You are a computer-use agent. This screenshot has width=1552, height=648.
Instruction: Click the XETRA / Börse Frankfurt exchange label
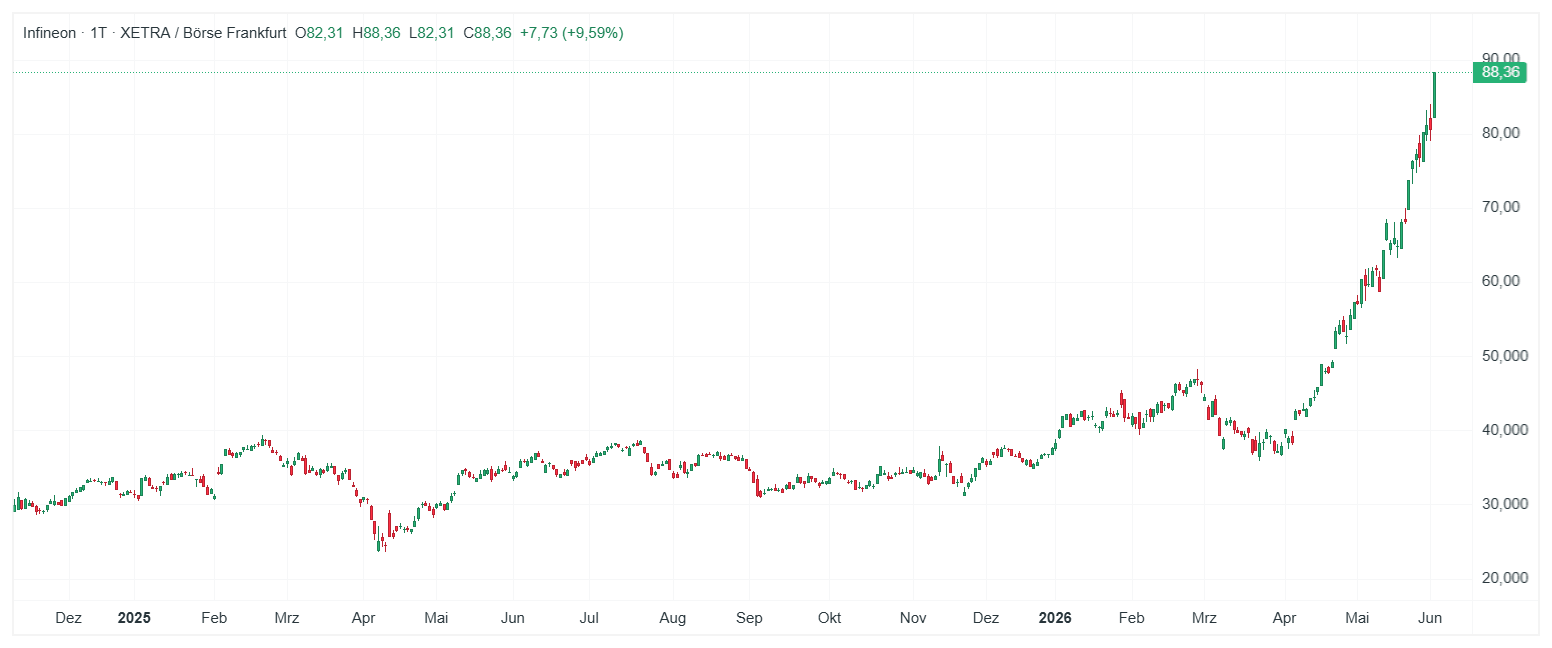click(x=203, y=33)
